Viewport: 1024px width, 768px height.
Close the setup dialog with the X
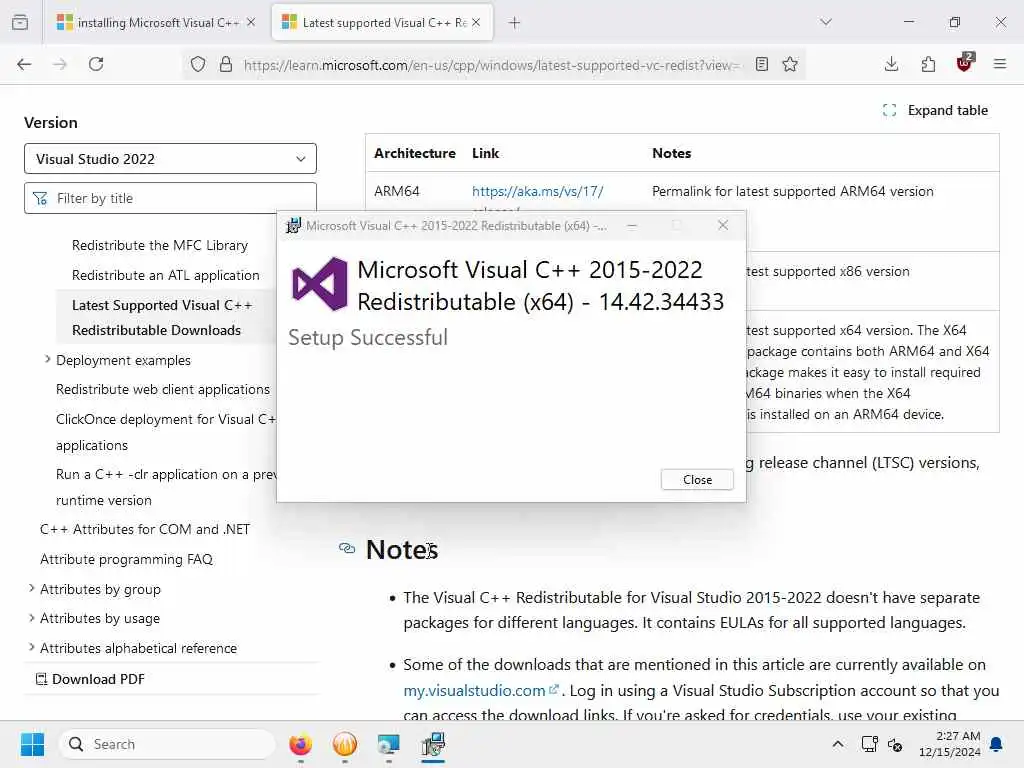click(723, 225)
